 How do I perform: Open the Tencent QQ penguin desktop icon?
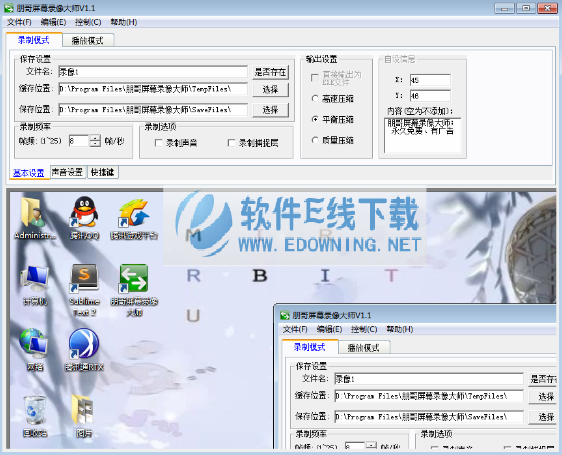(x=84, y=218)
